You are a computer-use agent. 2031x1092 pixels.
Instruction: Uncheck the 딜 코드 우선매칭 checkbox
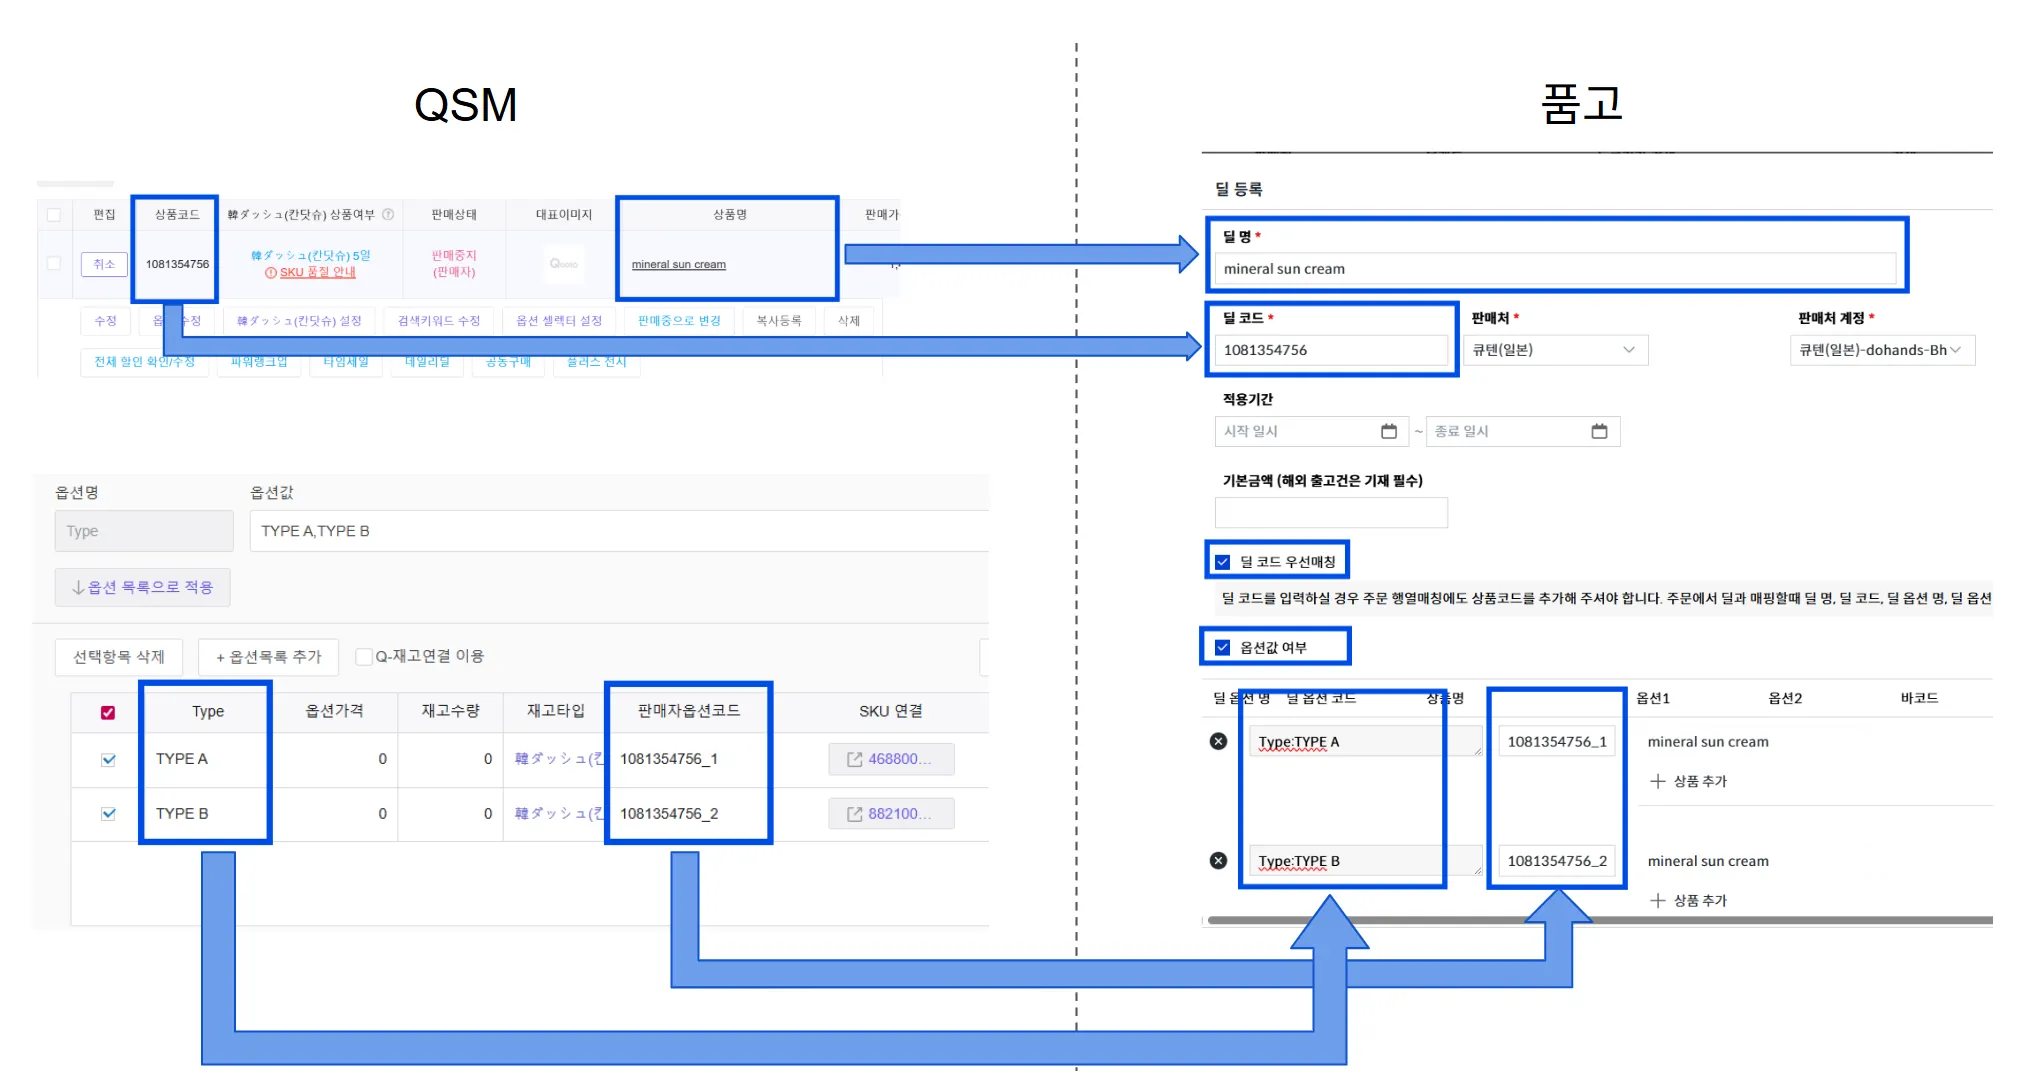pyautogui.click(x=1222, y=562)
